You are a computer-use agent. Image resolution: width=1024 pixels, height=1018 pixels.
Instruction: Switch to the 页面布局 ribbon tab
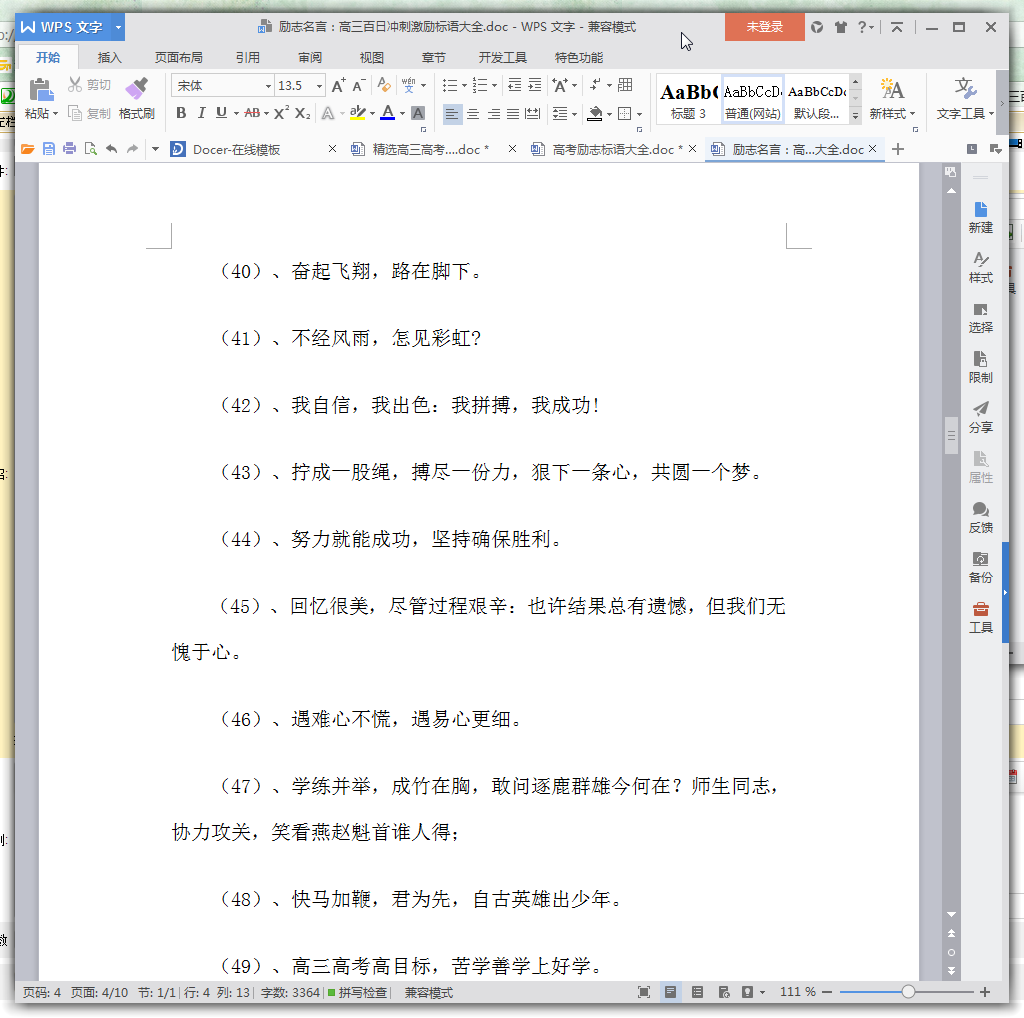[x=178, y=57]
